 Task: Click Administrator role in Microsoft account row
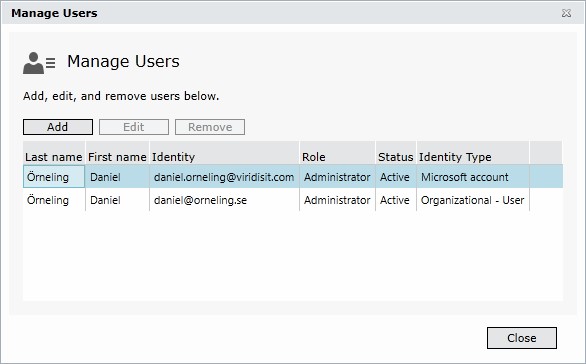(x=337, y=177)
